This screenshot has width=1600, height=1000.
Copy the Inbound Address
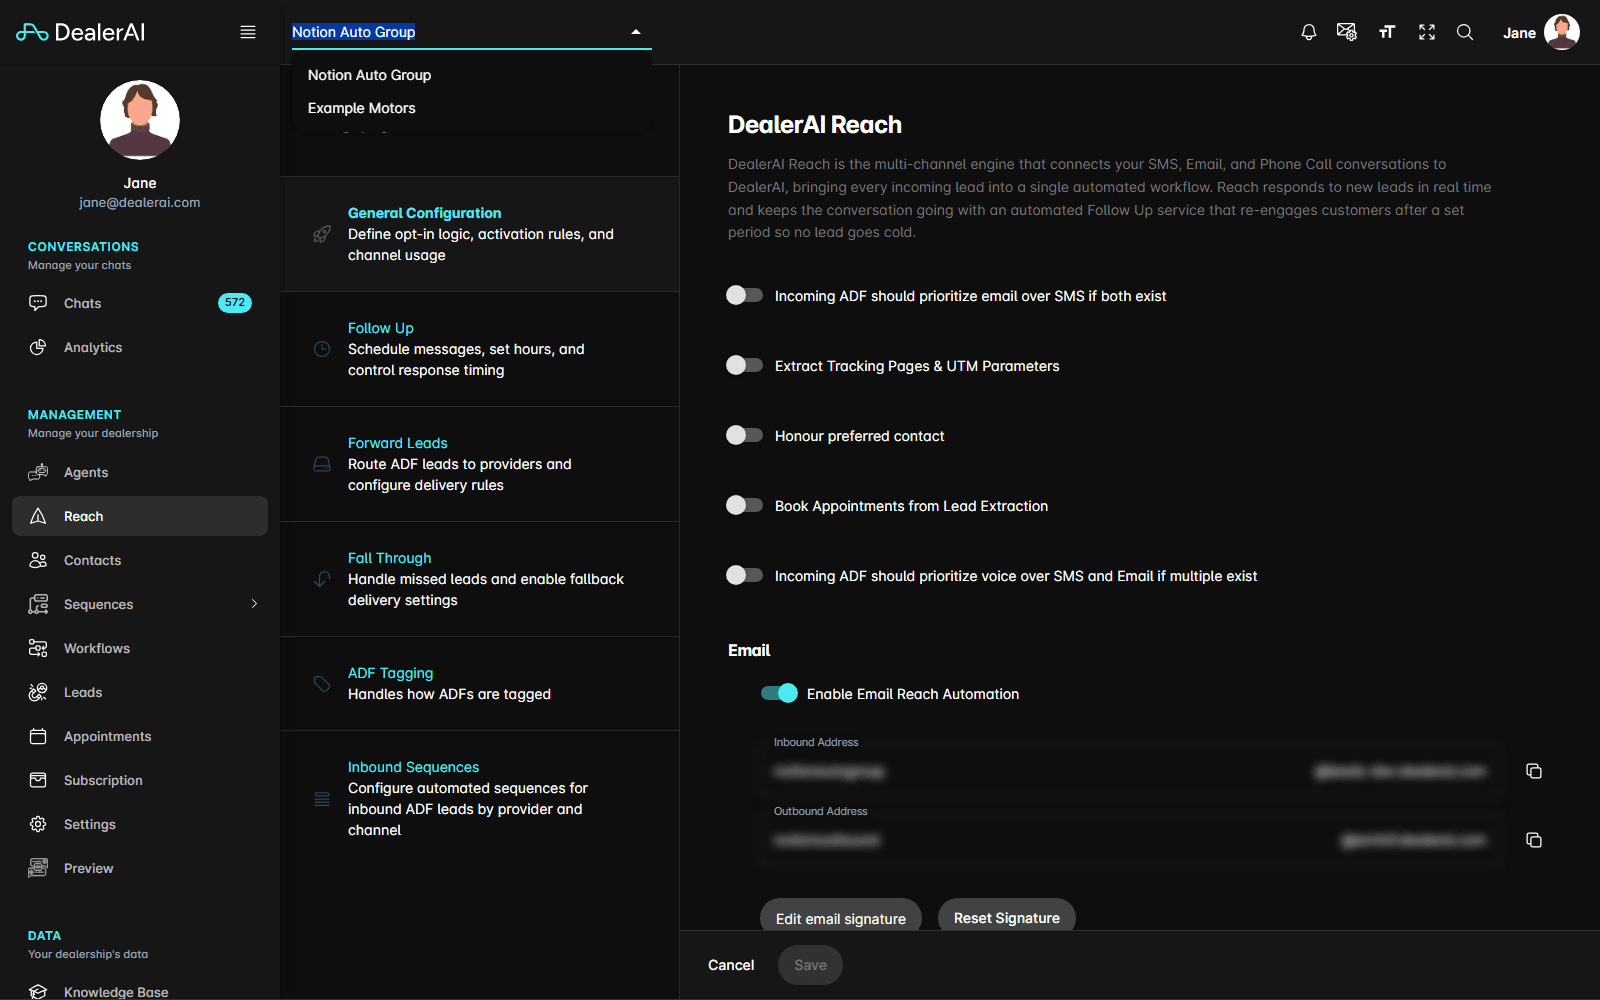click(1534, 771)
